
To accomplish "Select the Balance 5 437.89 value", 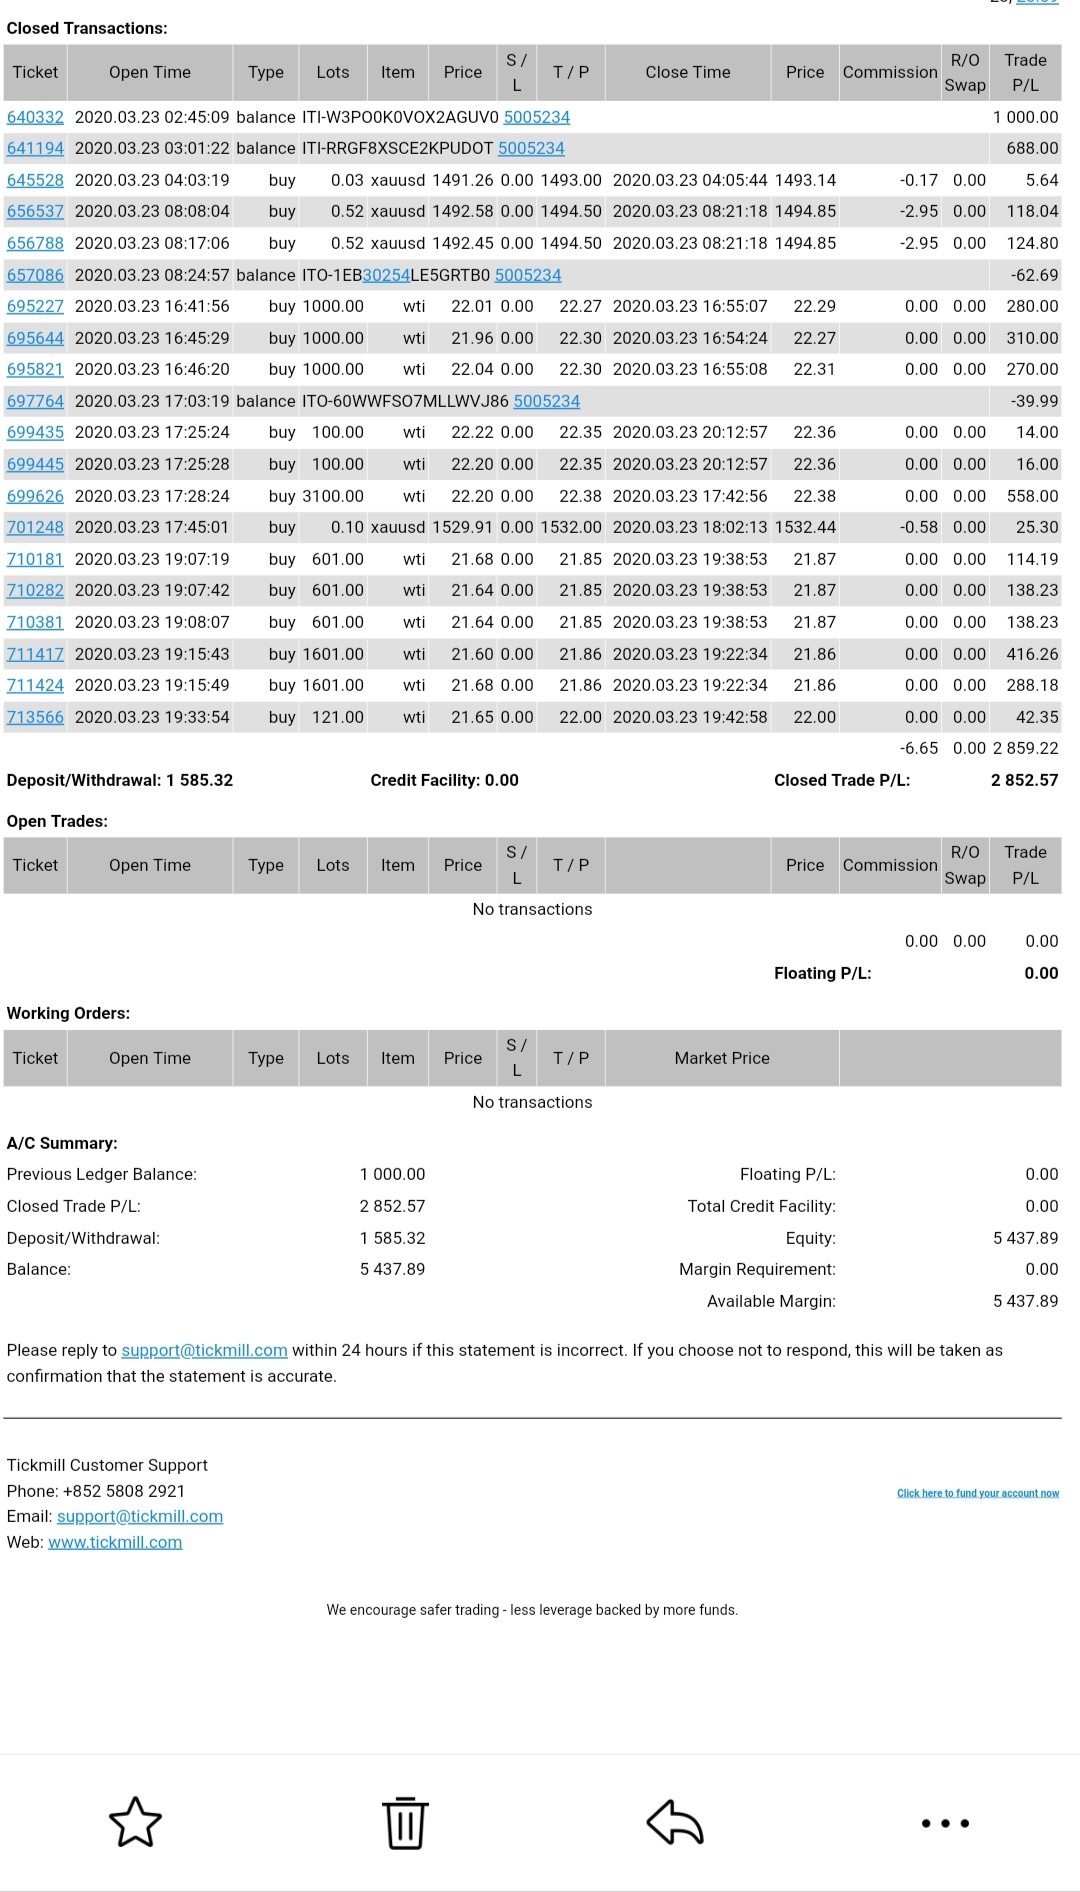I will point(392,1269).
